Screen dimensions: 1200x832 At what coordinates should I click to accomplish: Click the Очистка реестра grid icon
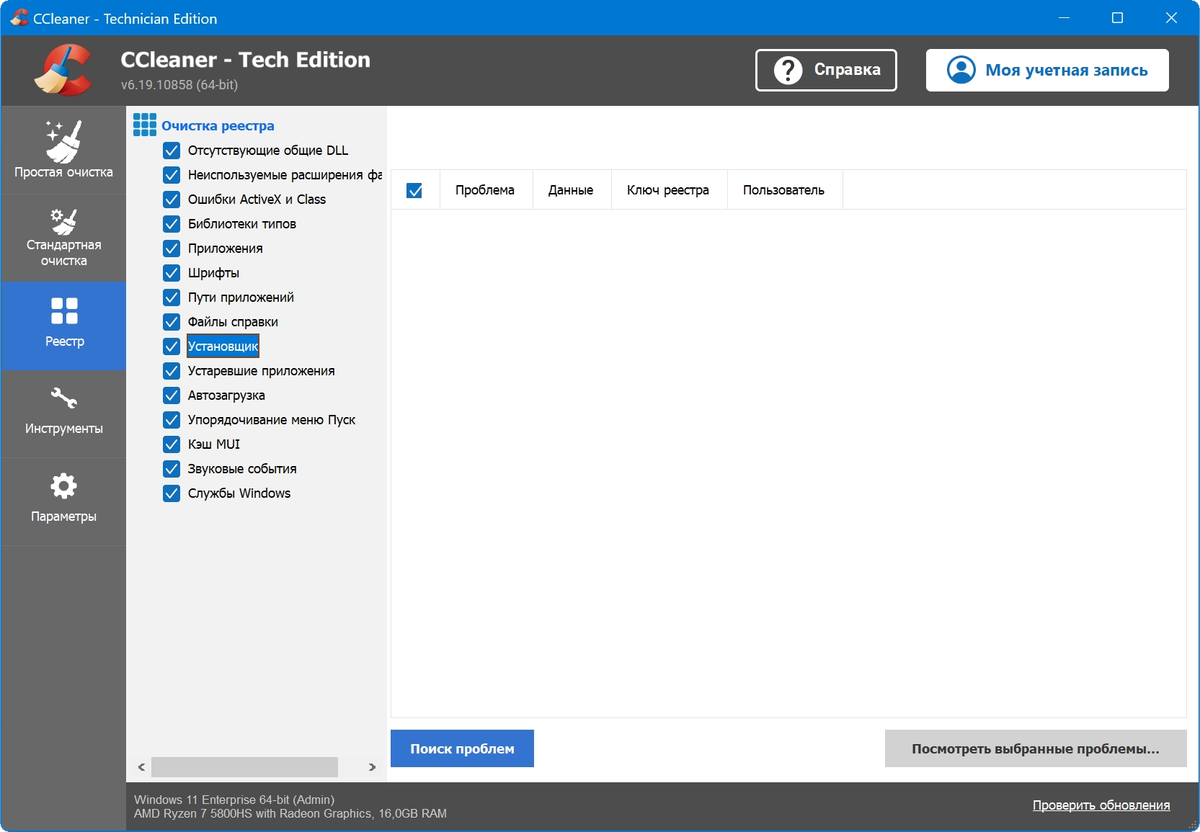click(145, 125)
